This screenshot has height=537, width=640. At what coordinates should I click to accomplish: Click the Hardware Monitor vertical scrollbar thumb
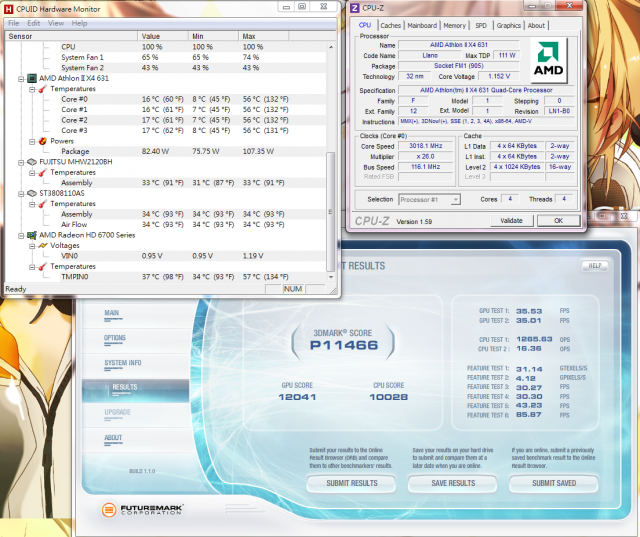[330, 212]
